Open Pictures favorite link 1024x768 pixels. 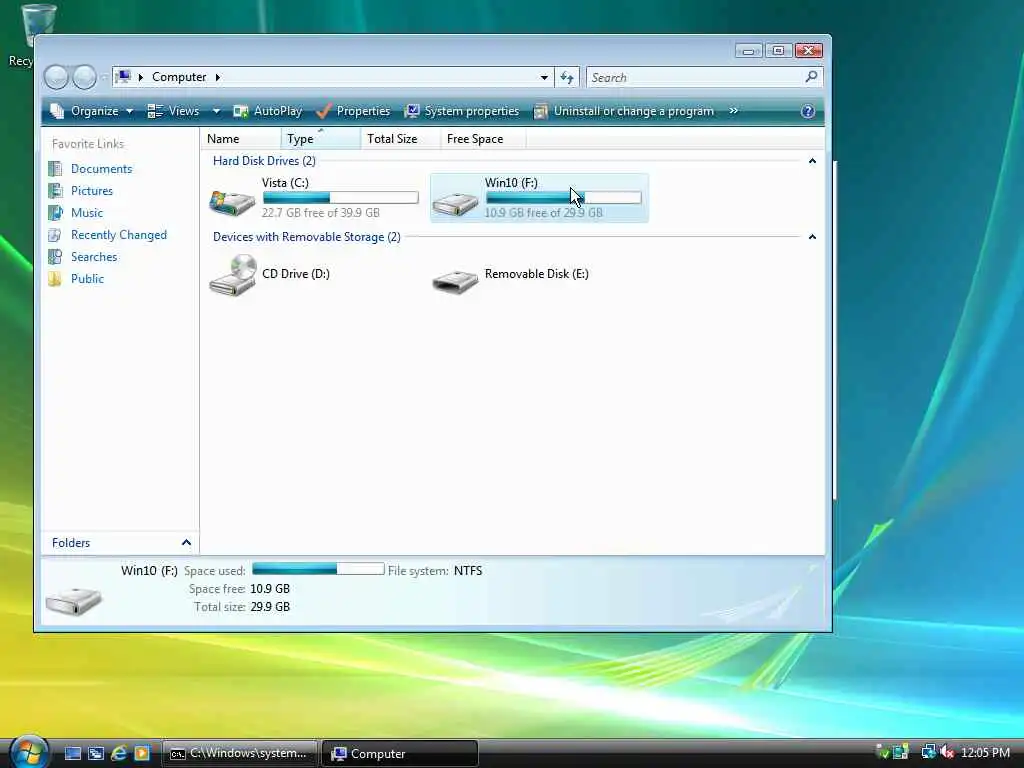(91, 191)
